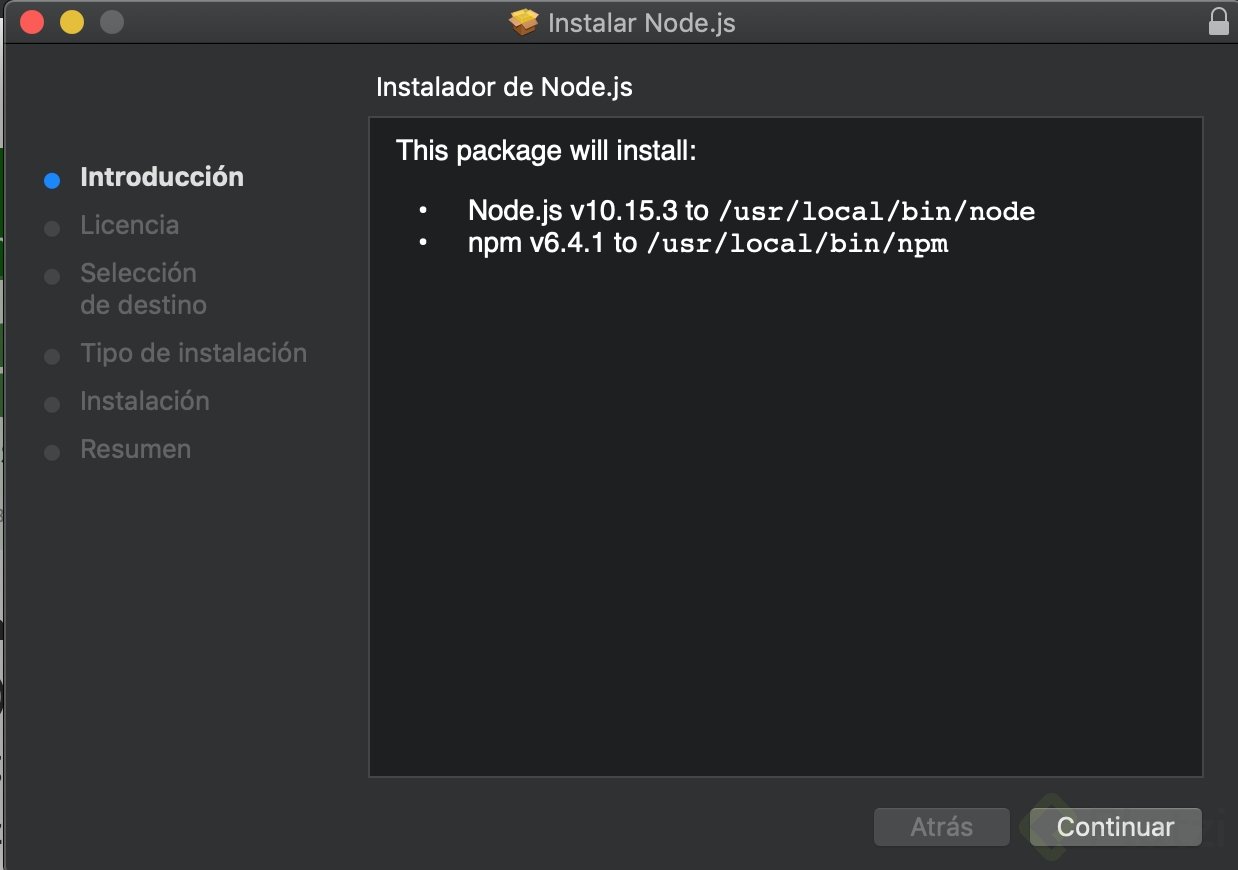Screen dimensions: 1238x870
Task: Minimize the installer with the yellow button
Action: 72,21
